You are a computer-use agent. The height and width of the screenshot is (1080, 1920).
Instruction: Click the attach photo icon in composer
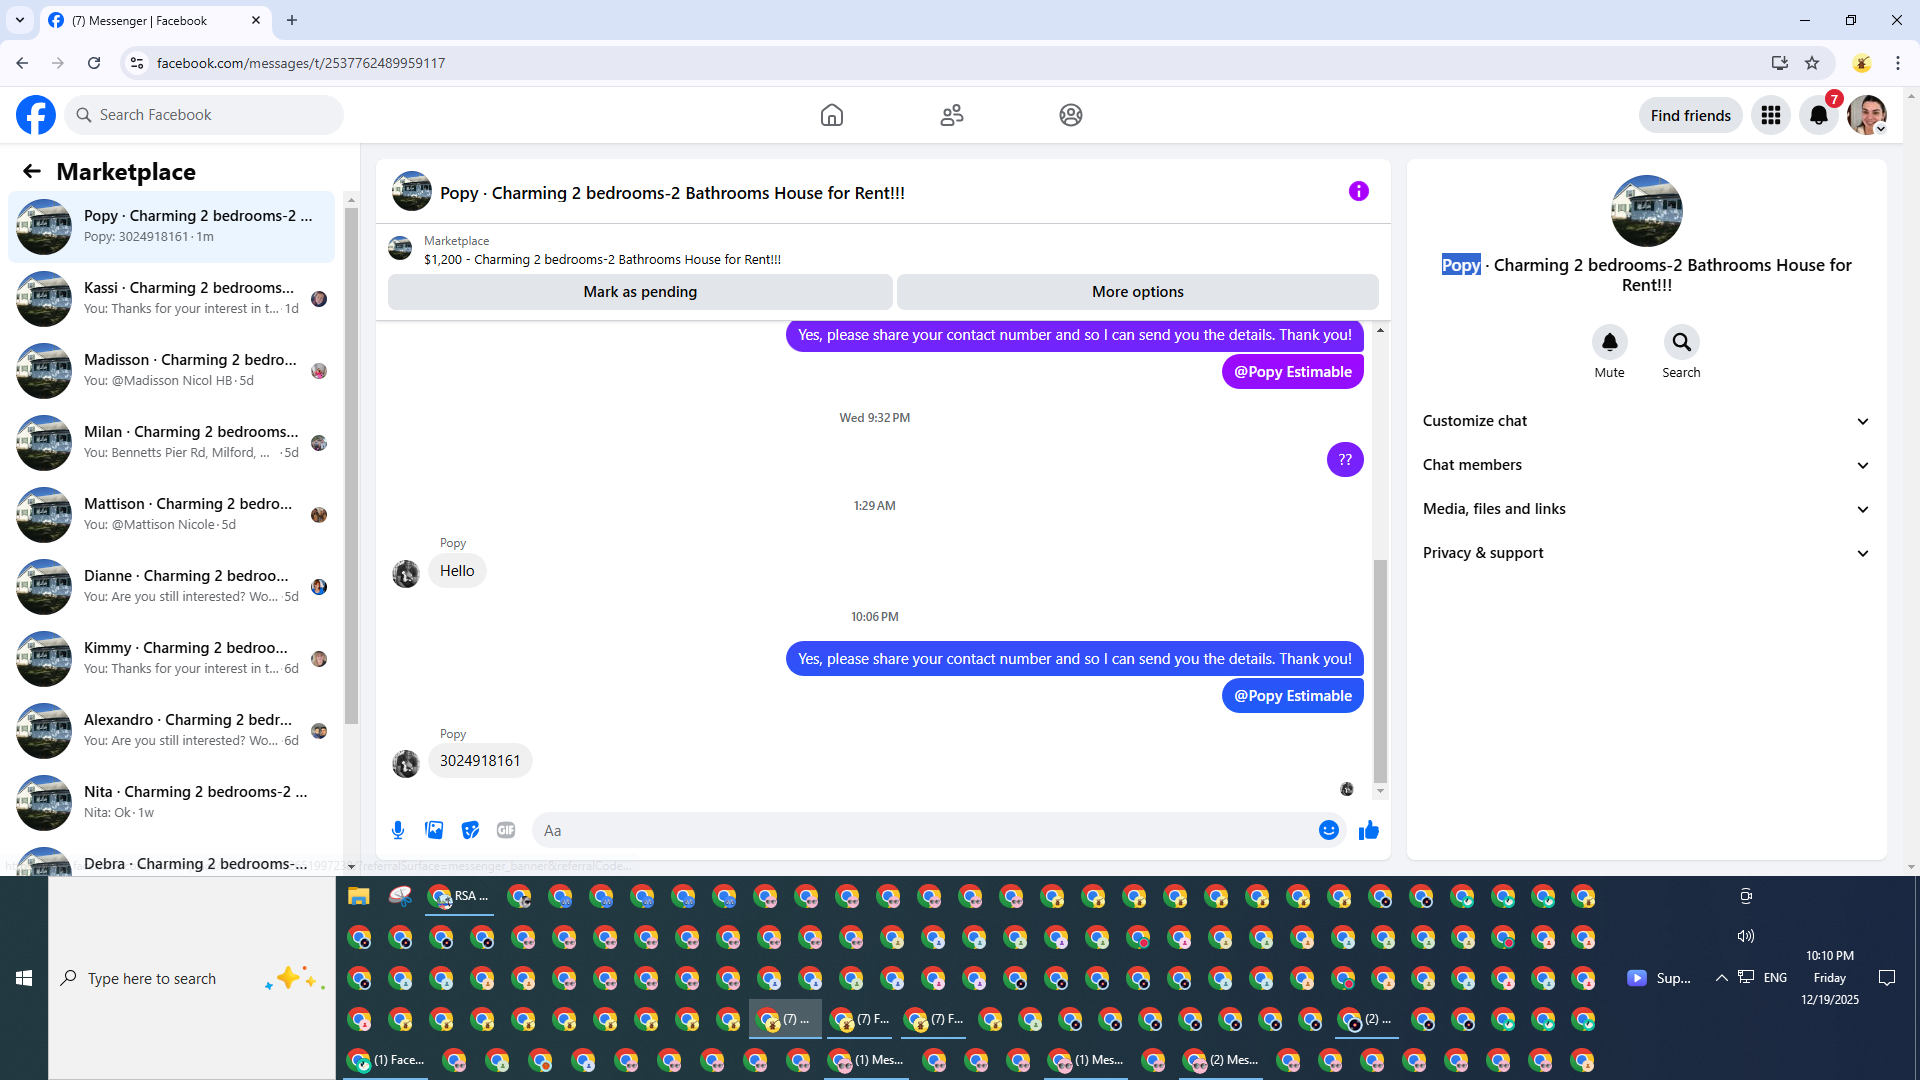434,830
